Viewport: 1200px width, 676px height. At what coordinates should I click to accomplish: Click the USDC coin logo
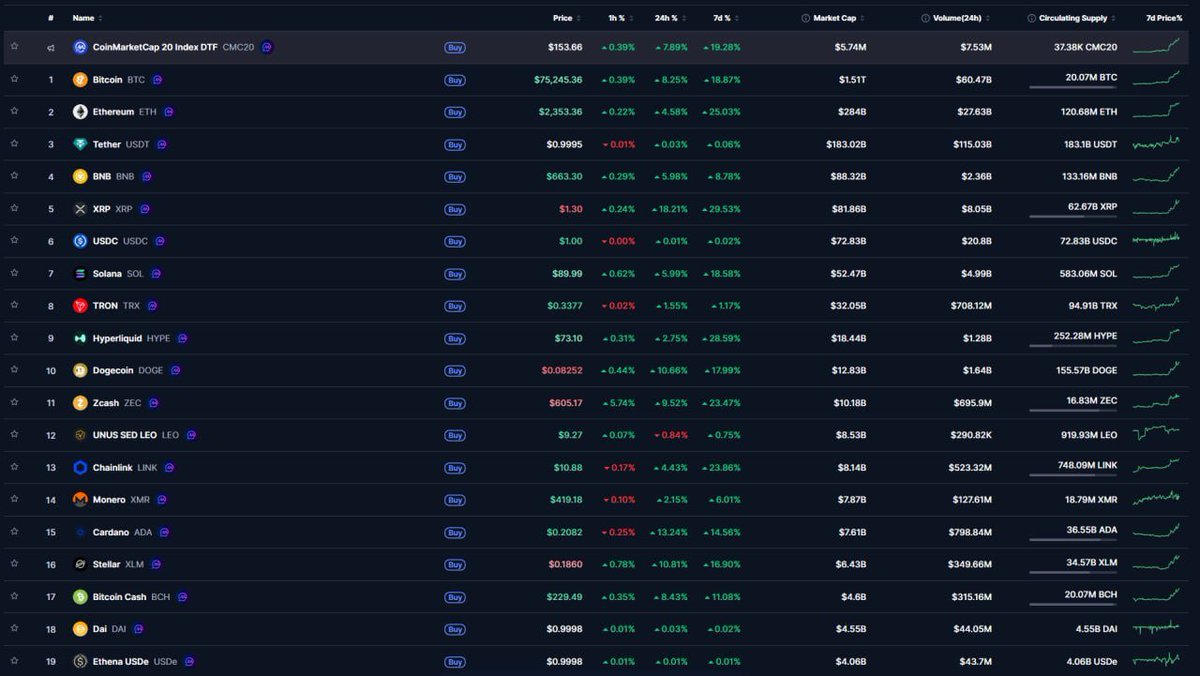80,241
